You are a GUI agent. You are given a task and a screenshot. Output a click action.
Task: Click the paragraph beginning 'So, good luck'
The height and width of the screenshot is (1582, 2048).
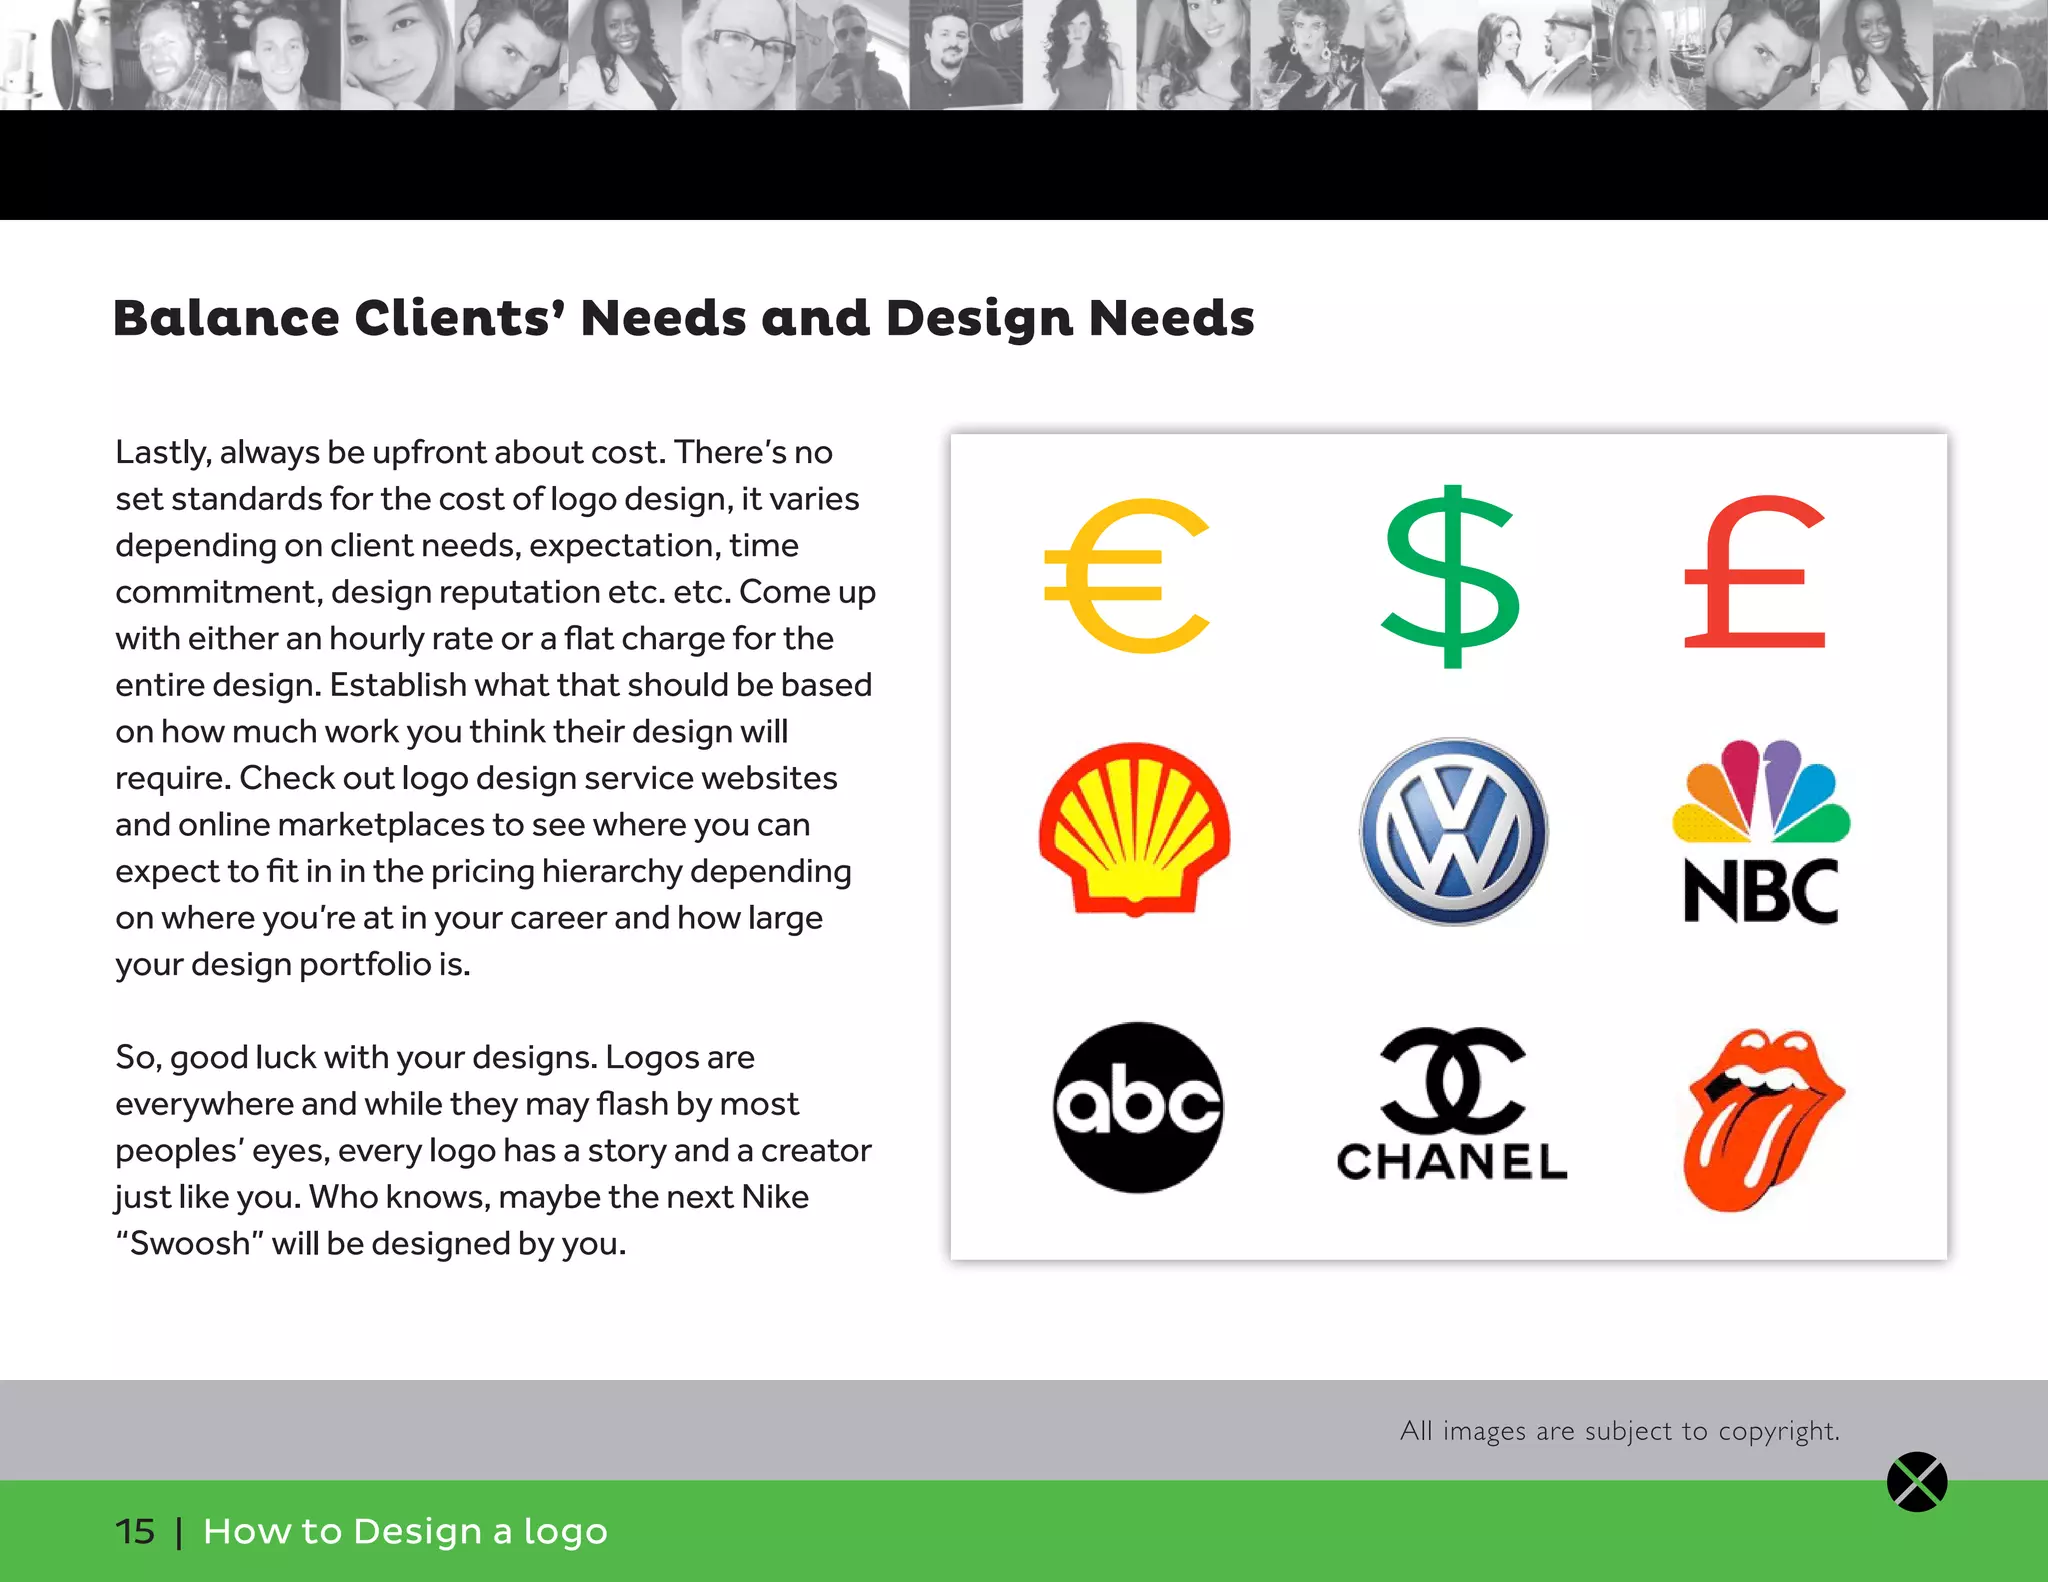(493, 1150)
